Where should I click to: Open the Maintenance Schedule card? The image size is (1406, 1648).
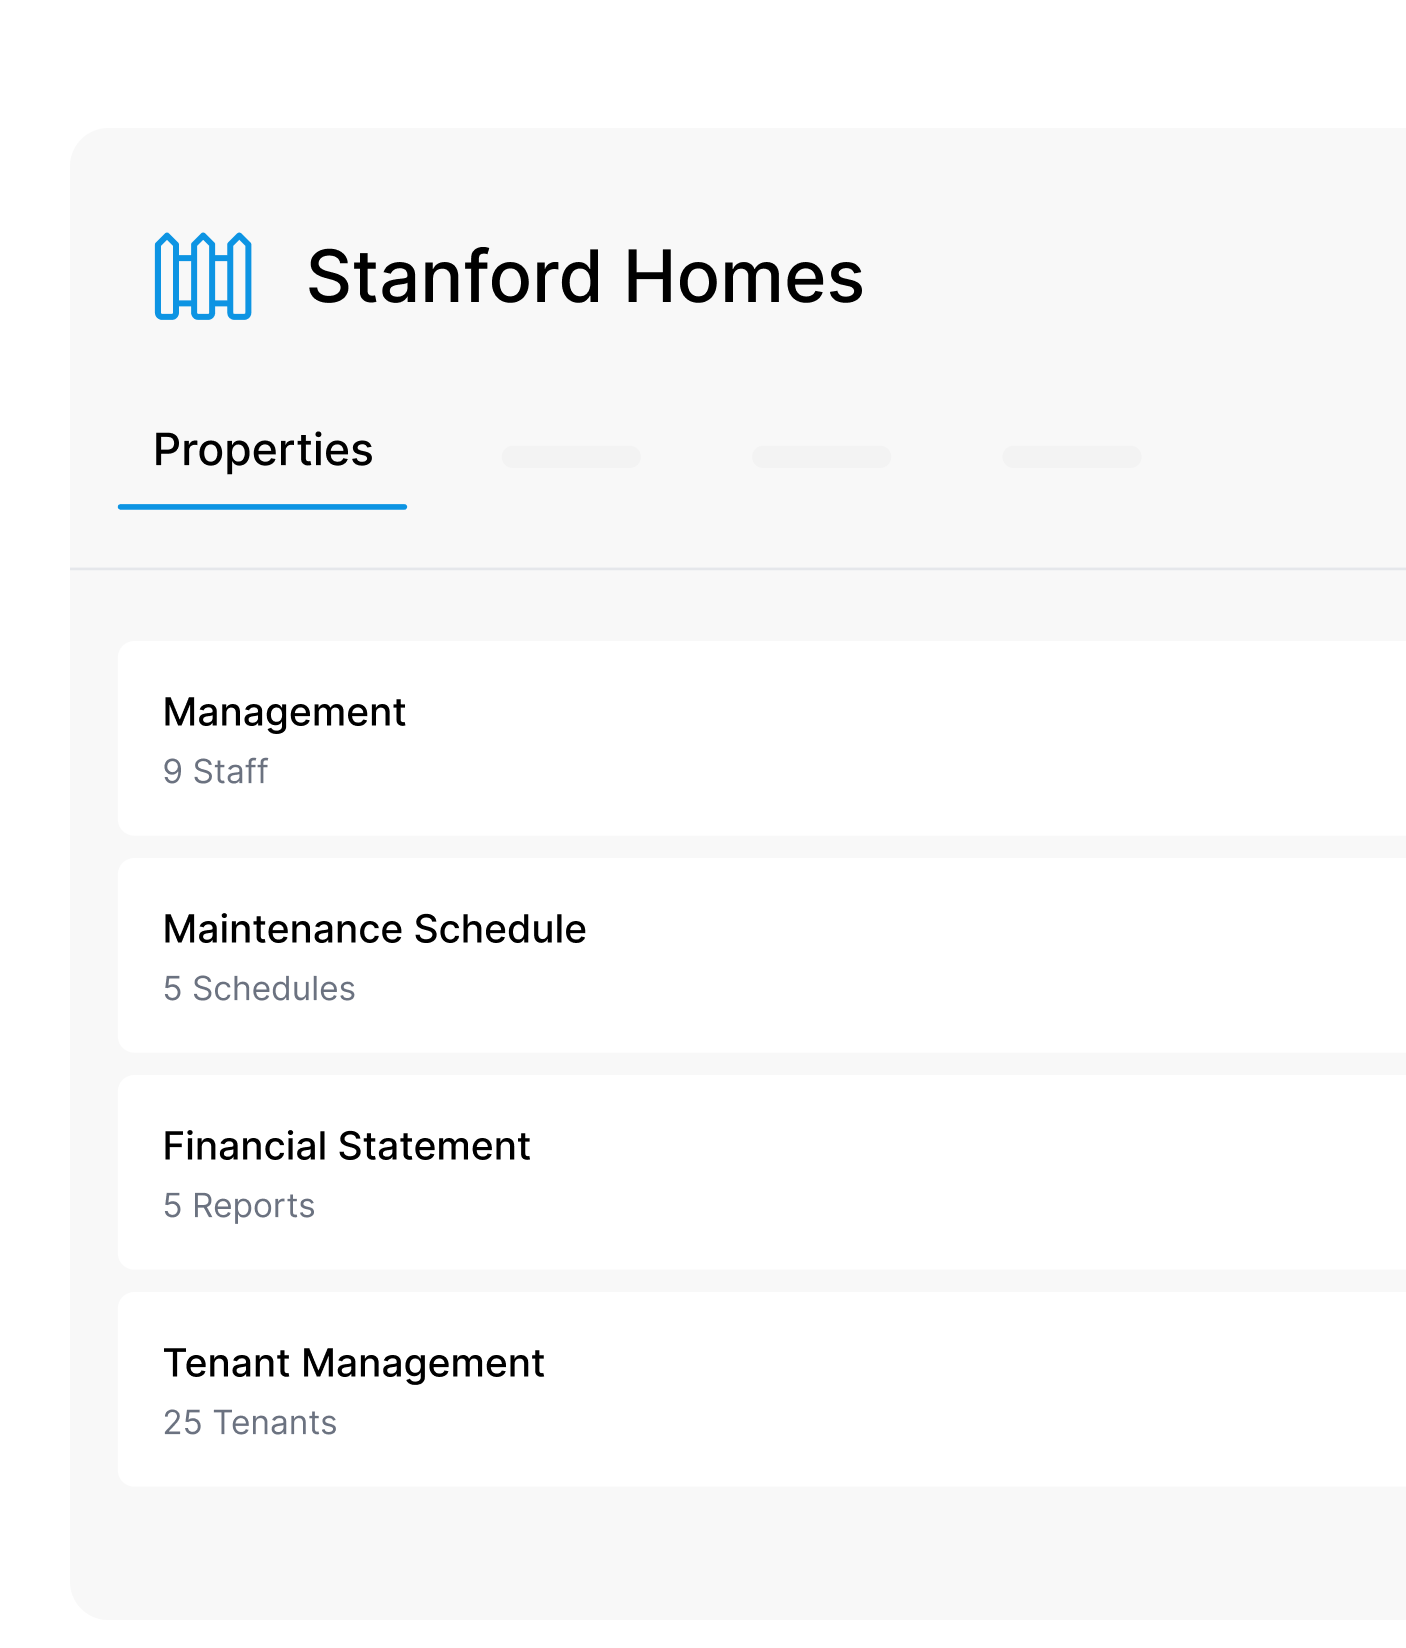700,955
